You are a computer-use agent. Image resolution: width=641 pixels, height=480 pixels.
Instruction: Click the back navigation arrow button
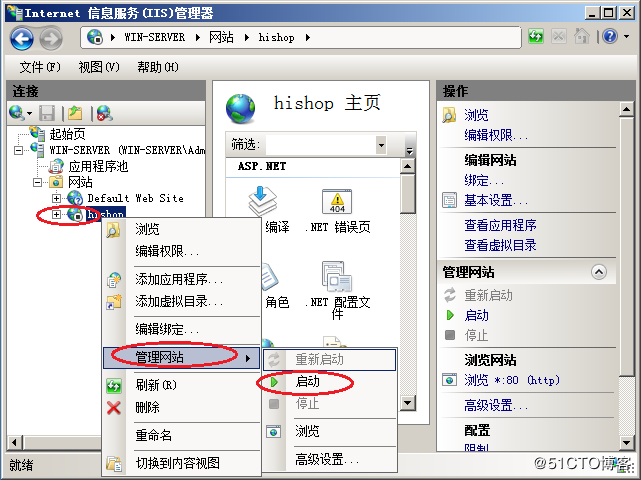coord(22,37)
